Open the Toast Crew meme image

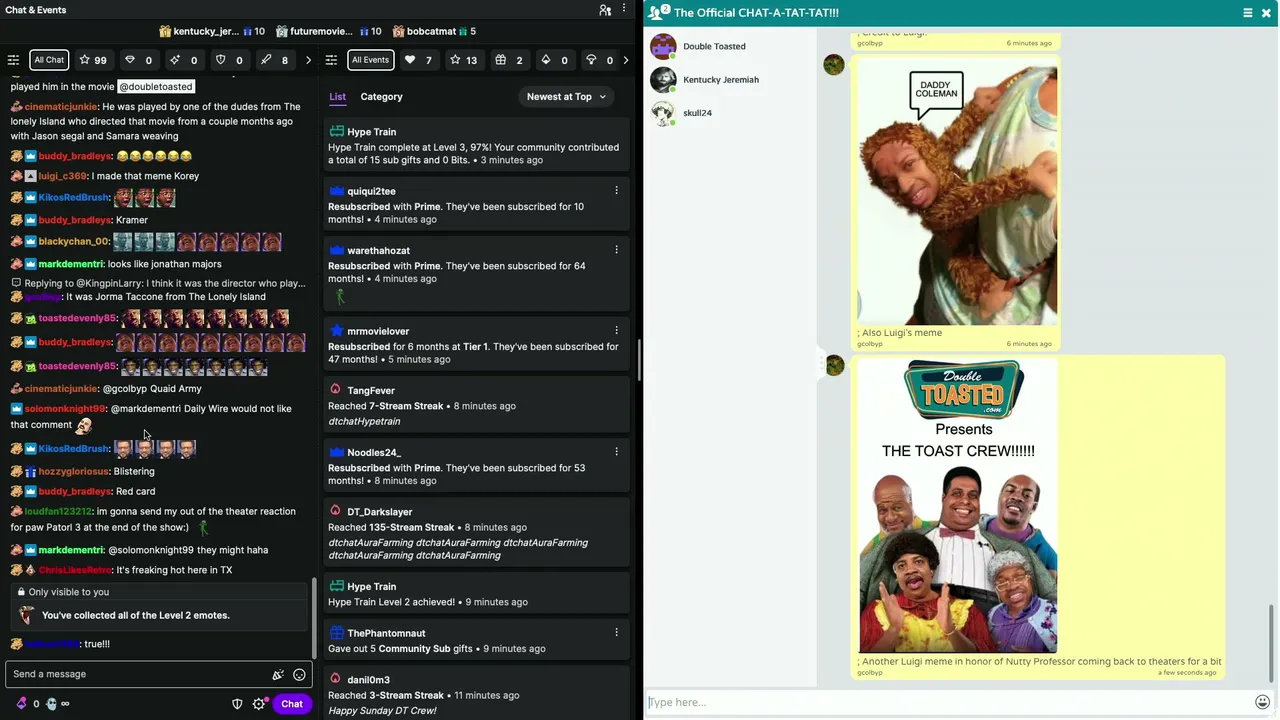click(958, 506)
